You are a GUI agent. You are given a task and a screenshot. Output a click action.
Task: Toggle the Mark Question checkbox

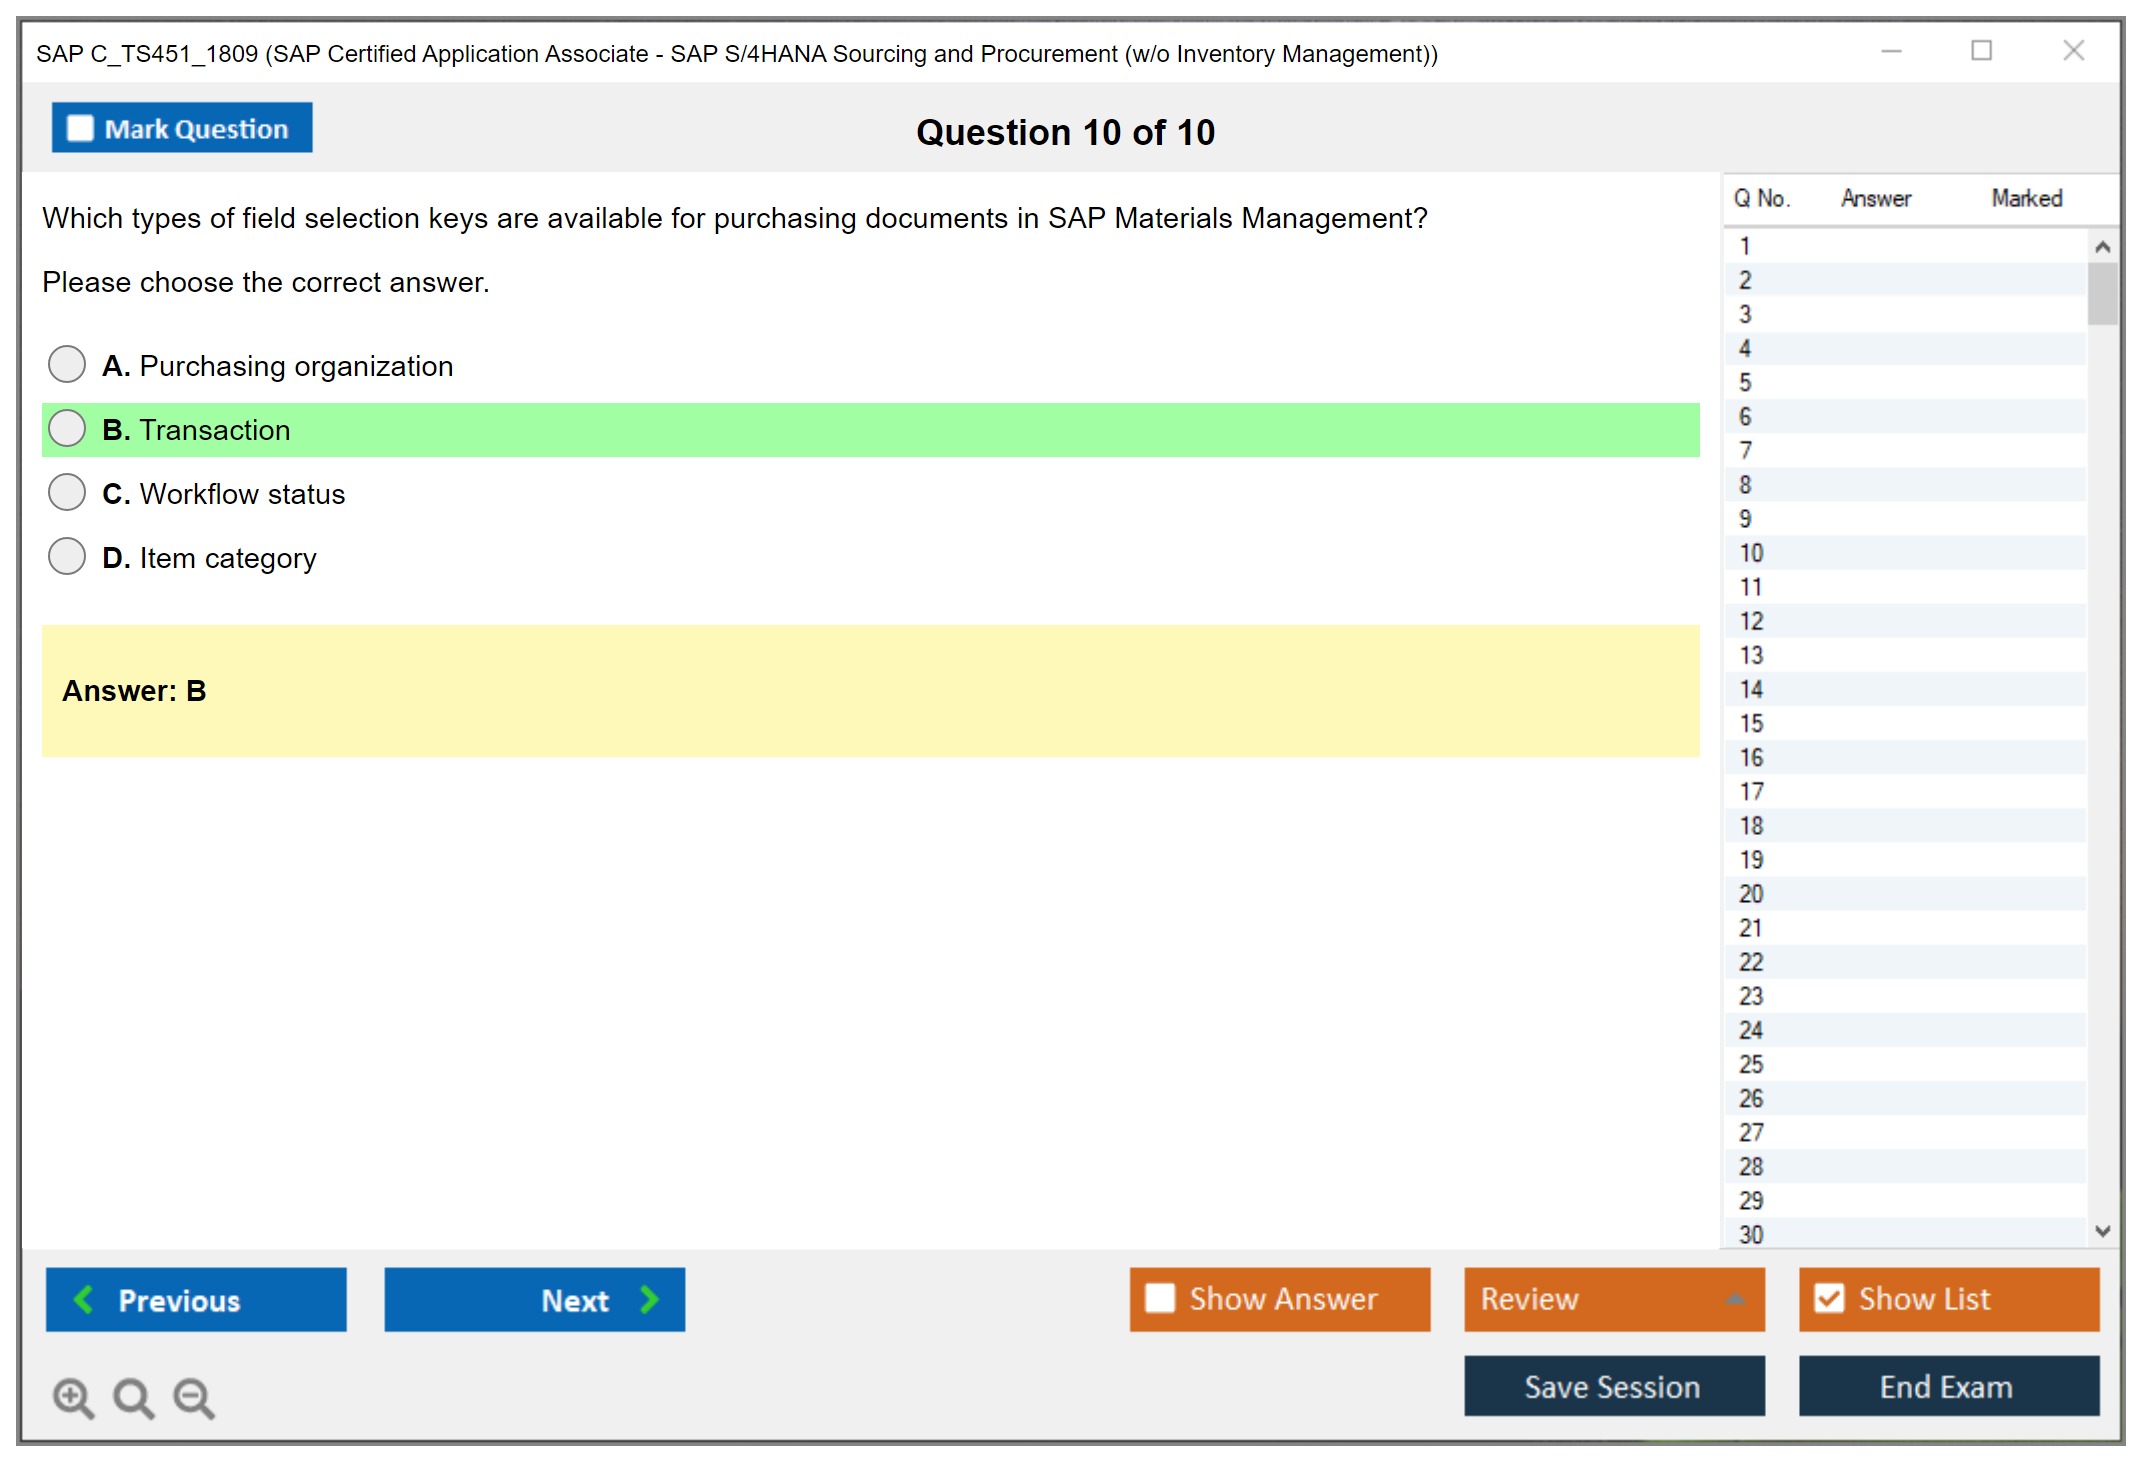coord(80,129)
